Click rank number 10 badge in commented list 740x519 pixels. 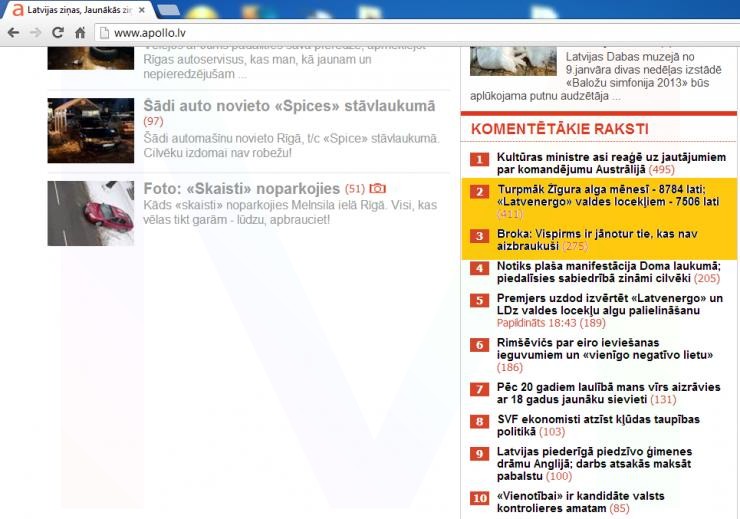(480, 498)
